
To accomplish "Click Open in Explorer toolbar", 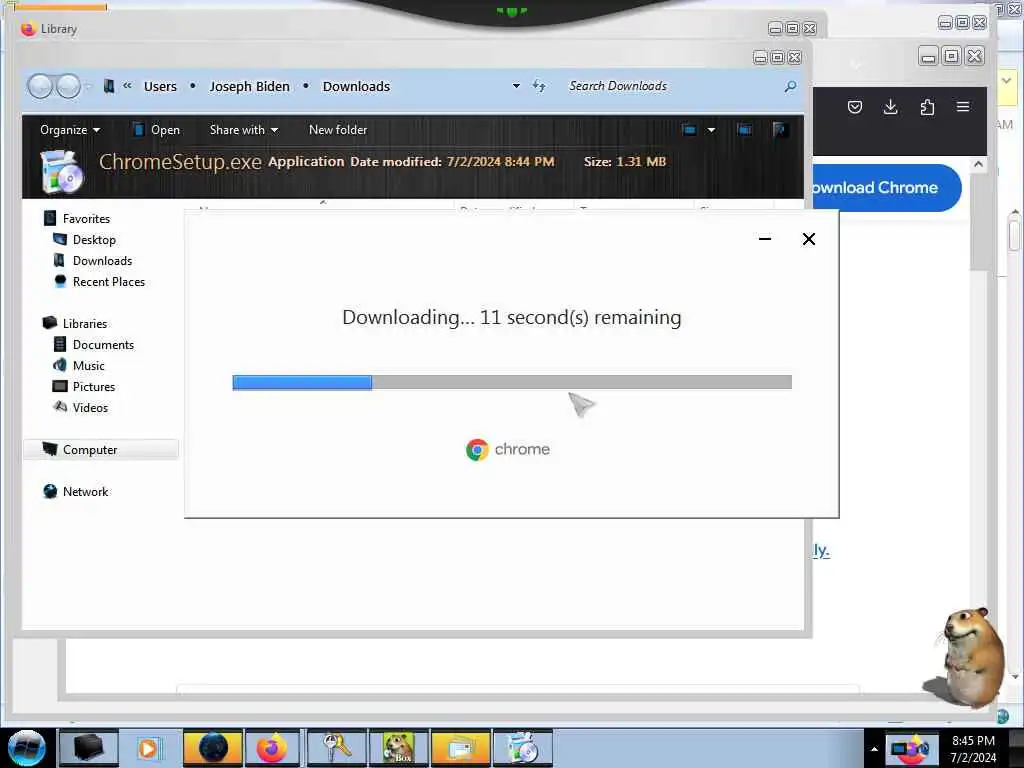I will (x=157, y=130).
